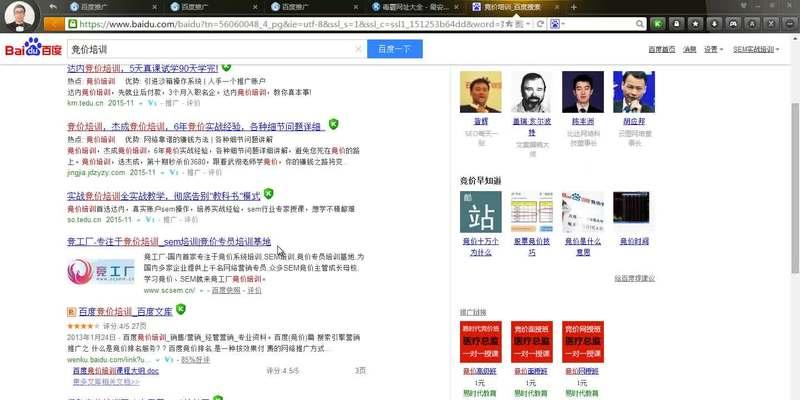
Task: Switch to the first 百度推广 tab
Action: click(113, 7)
